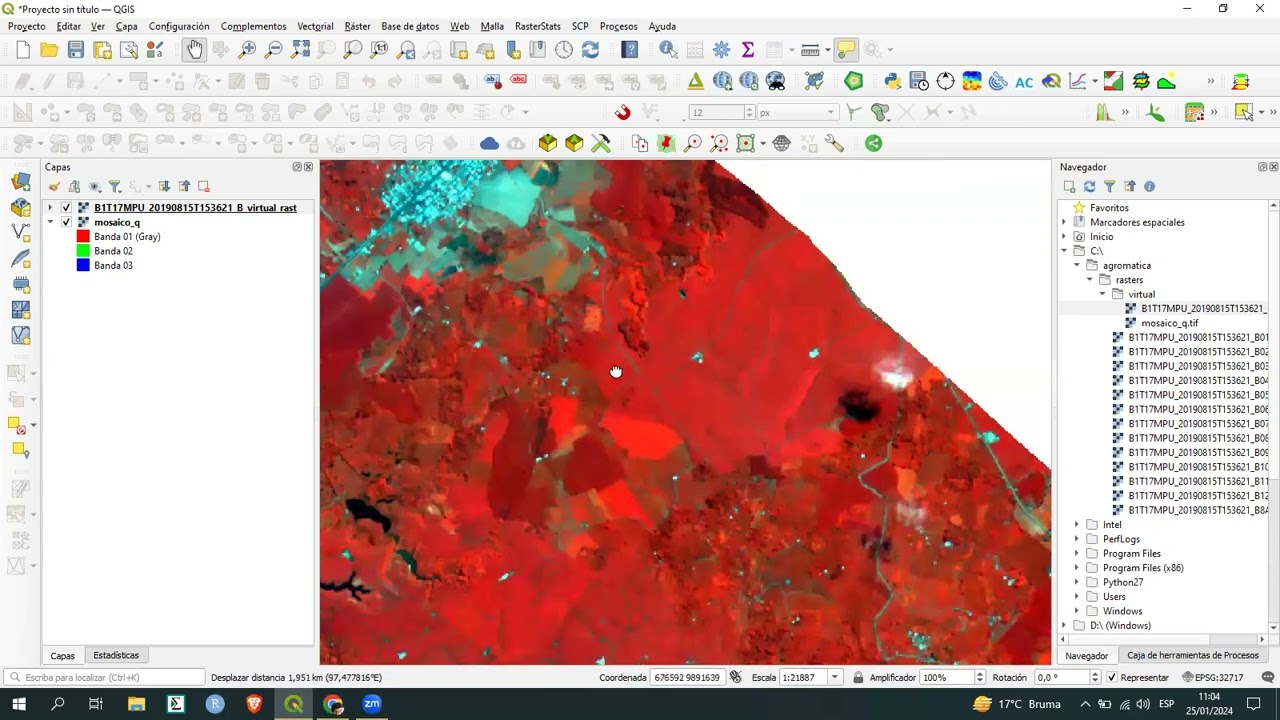The width and height of the screenshot is (1280, 720).
Task: Open Data Source Manager icon in side toolbar
Action: coord(20,181)
